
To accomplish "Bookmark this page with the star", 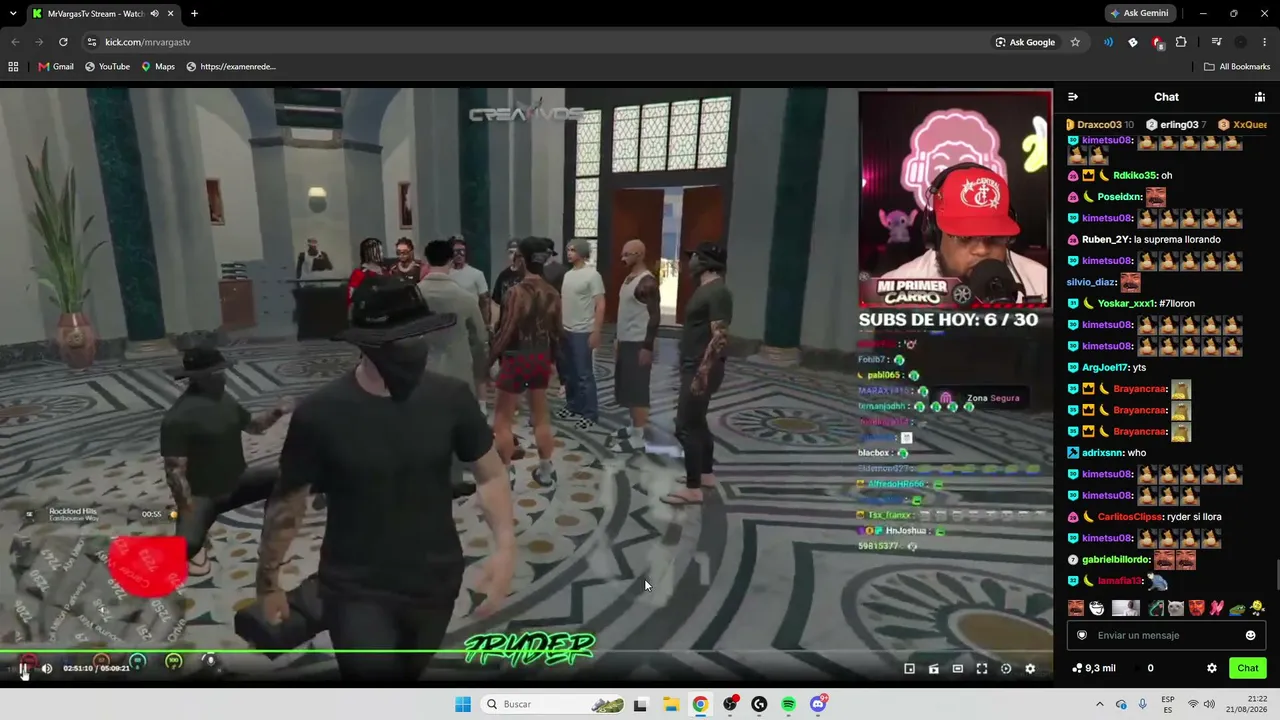I will tap(1075, 42).
